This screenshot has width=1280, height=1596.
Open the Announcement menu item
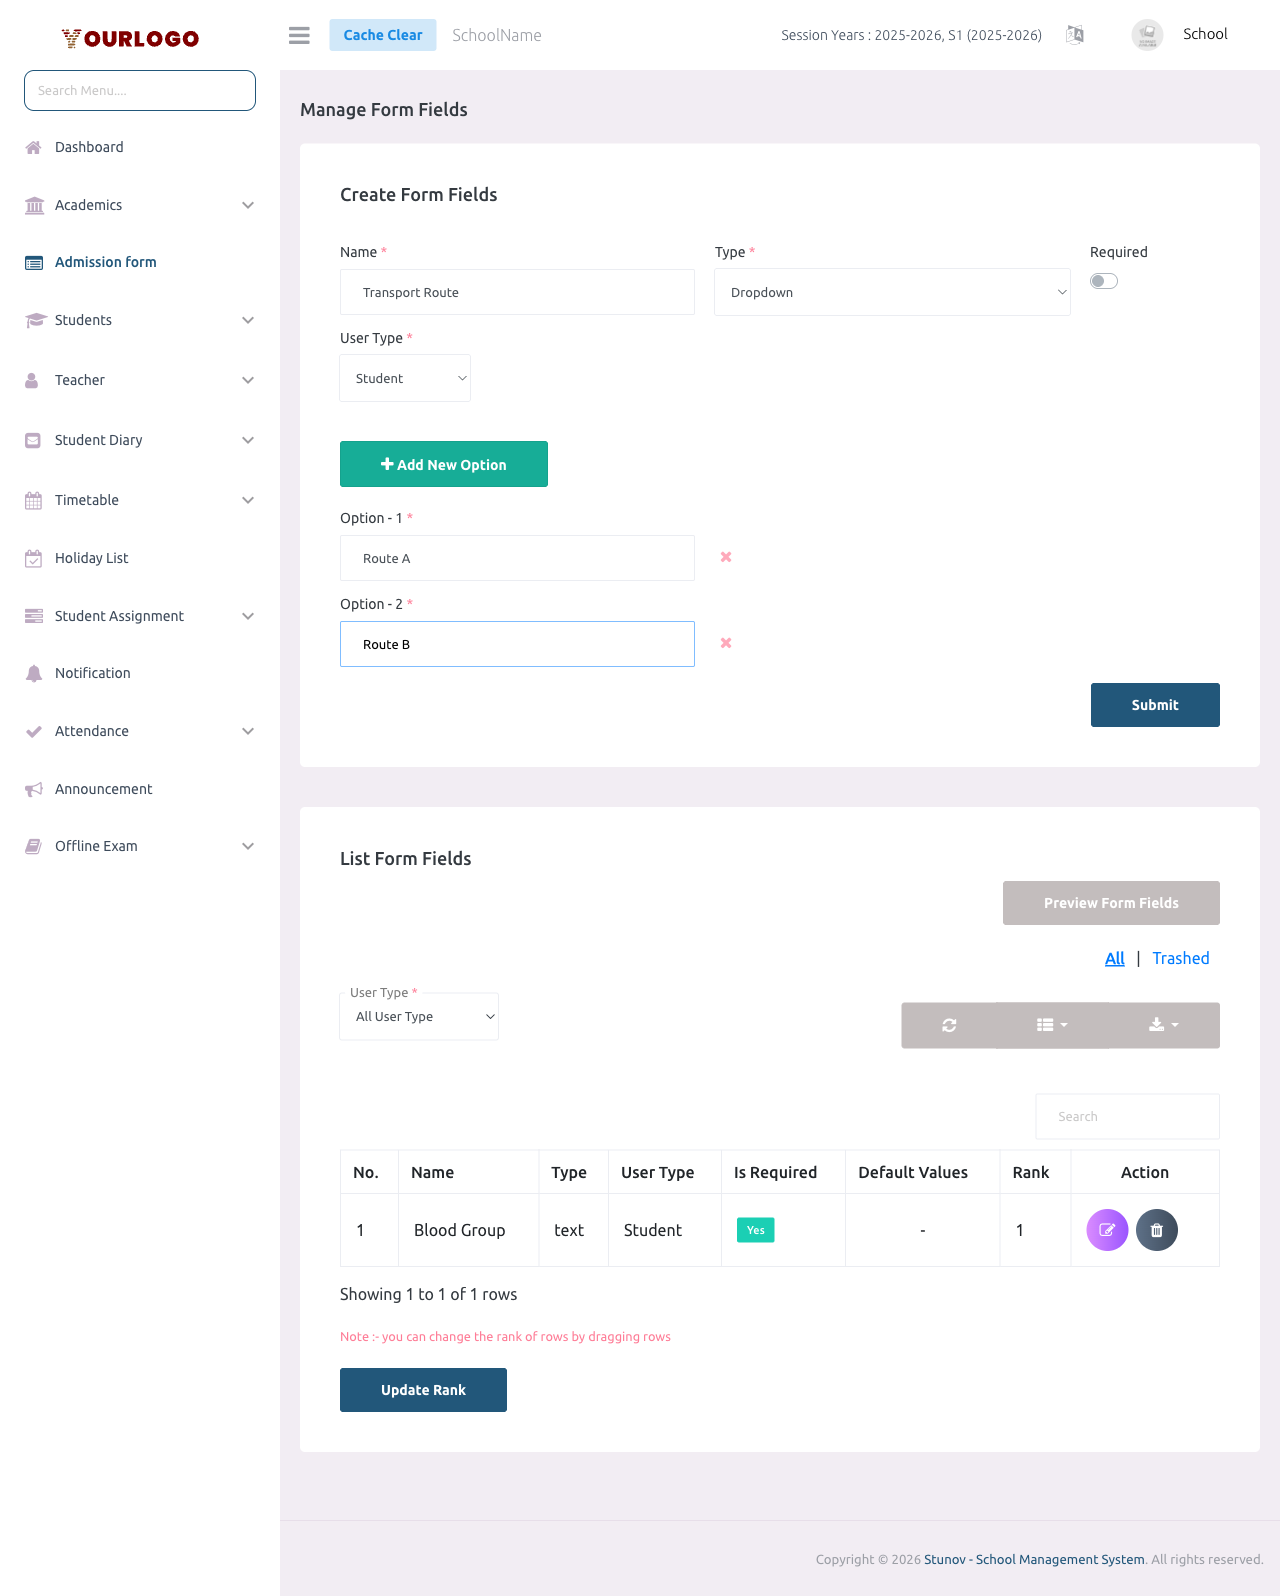click(104, 789)
